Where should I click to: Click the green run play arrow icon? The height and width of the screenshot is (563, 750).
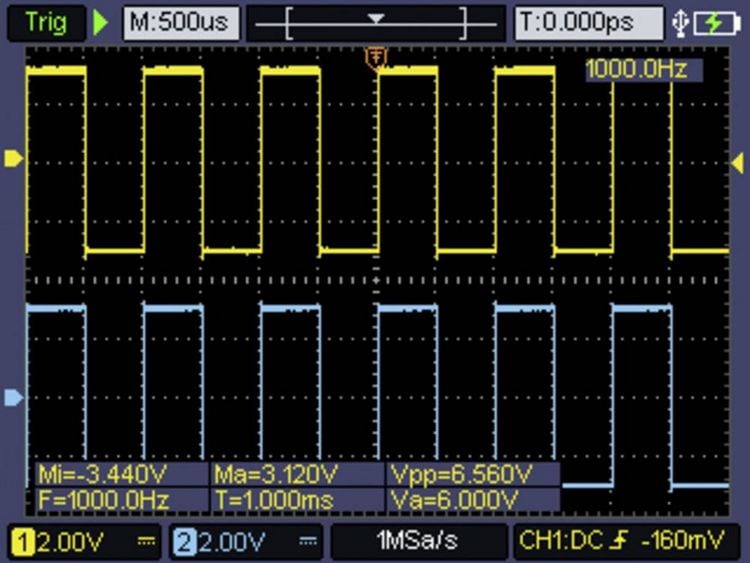click(100, 22)
